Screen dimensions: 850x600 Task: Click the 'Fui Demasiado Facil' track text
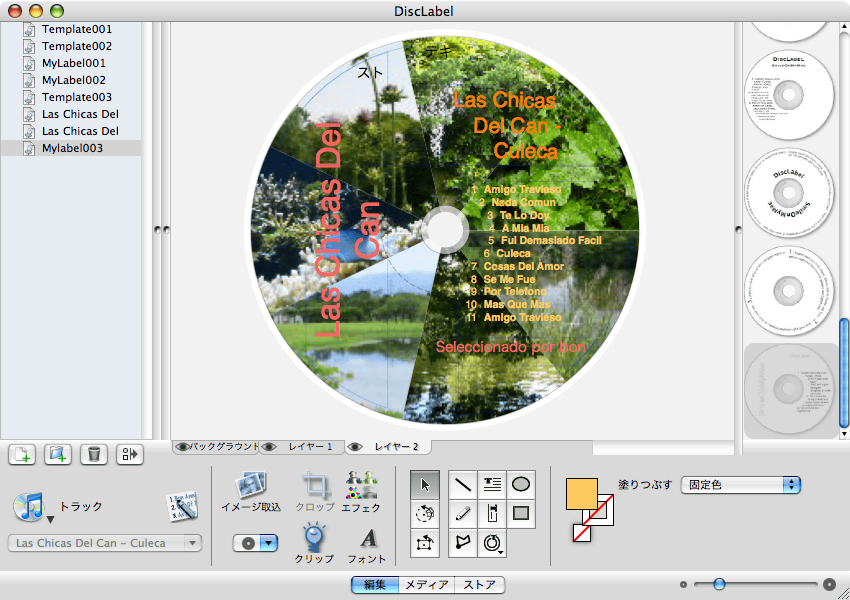point(551,240)
